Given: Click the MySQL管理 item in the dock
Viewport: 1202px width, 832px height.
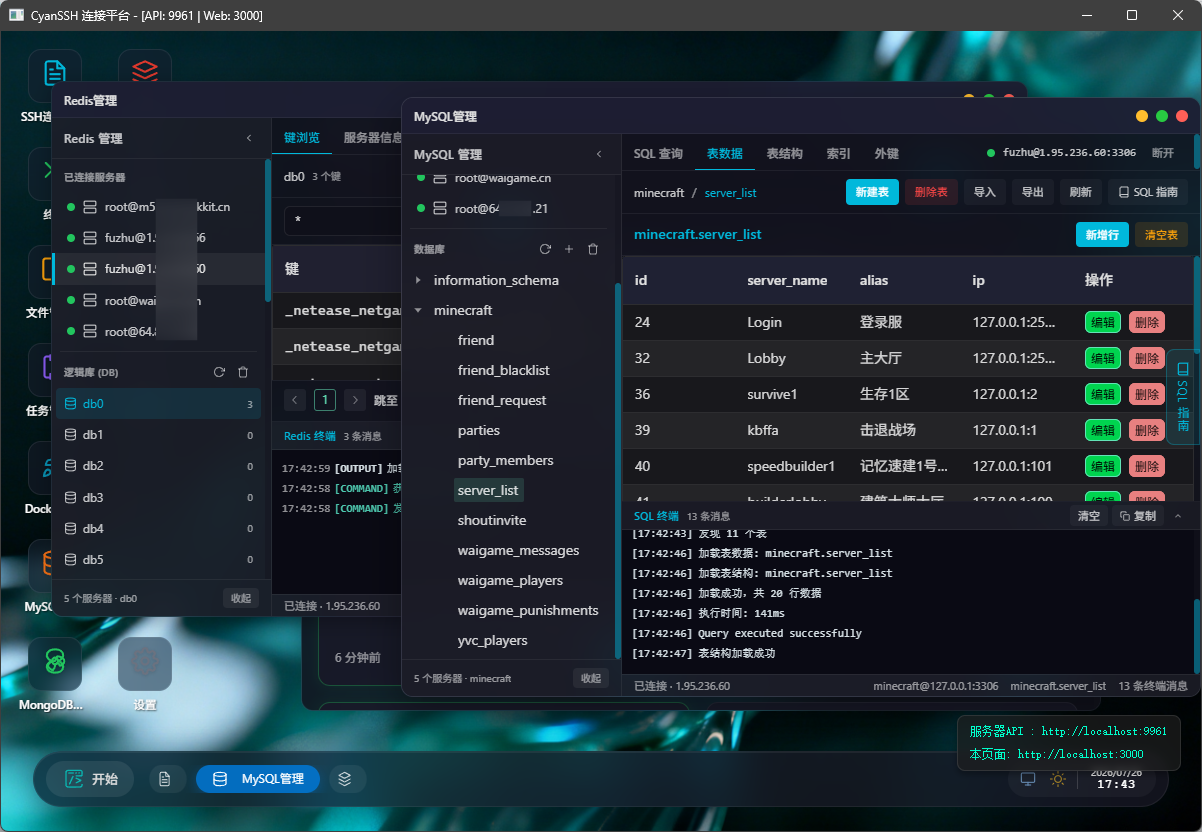Looking at the screenshot, I should (258, 779).
